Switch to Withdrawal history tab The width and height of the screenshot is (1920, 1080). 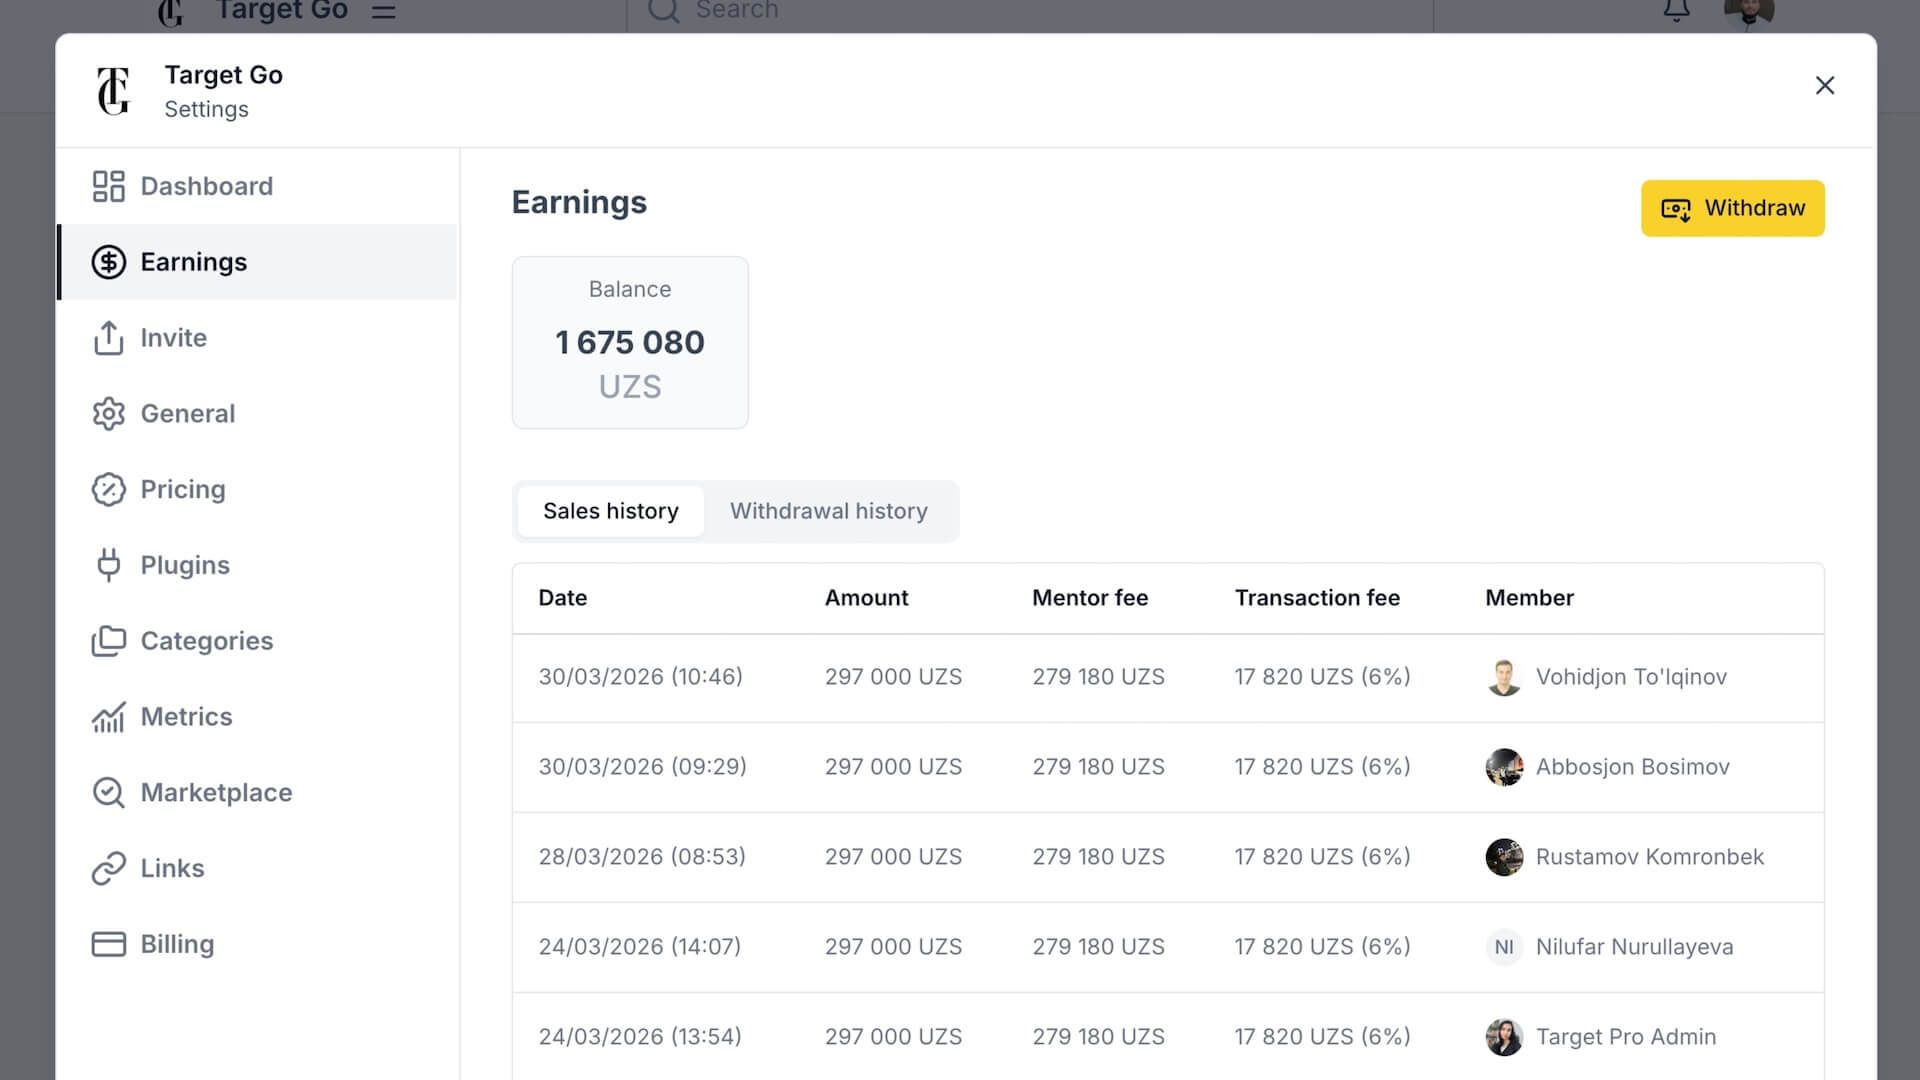coord(829,511)
